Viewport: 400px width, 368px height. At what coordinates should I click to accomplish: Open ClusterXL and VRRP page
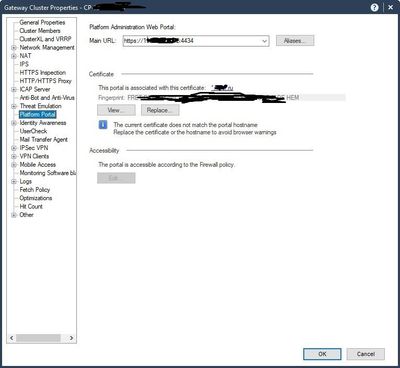click(45, 39)
